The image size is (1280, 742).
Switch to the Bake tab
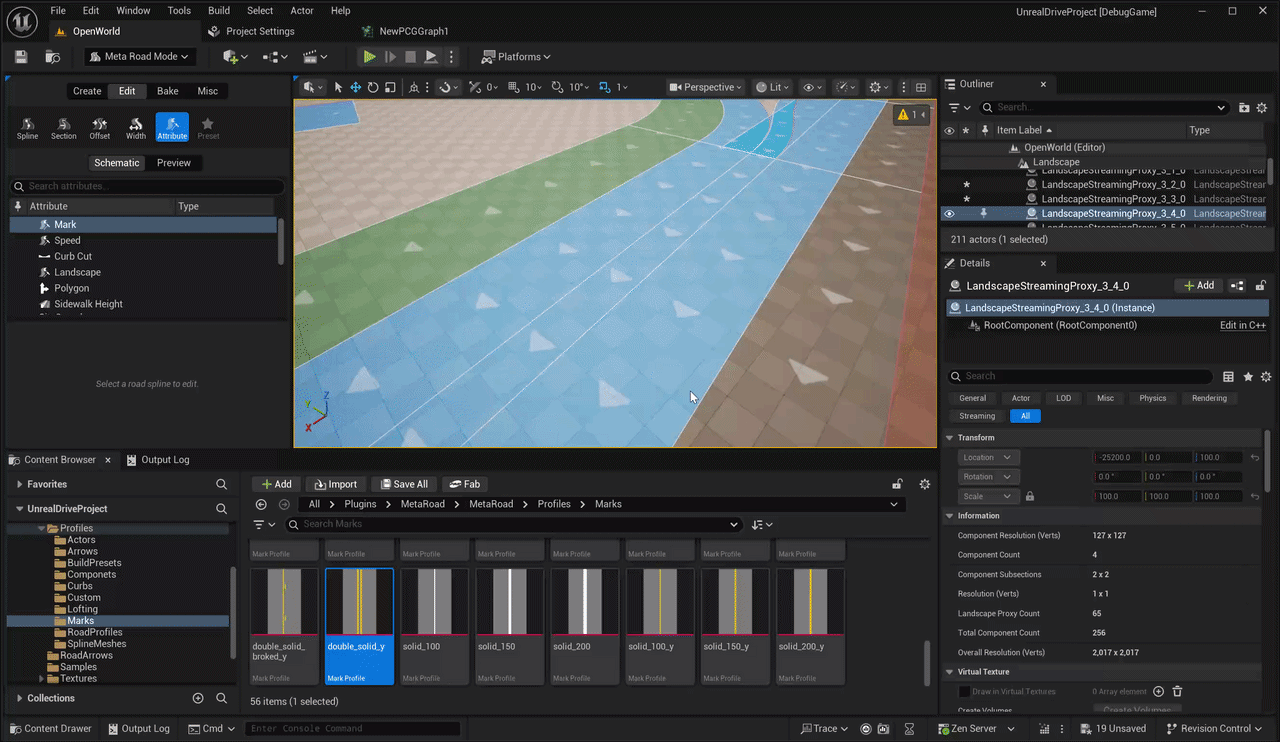pos(167,91)
